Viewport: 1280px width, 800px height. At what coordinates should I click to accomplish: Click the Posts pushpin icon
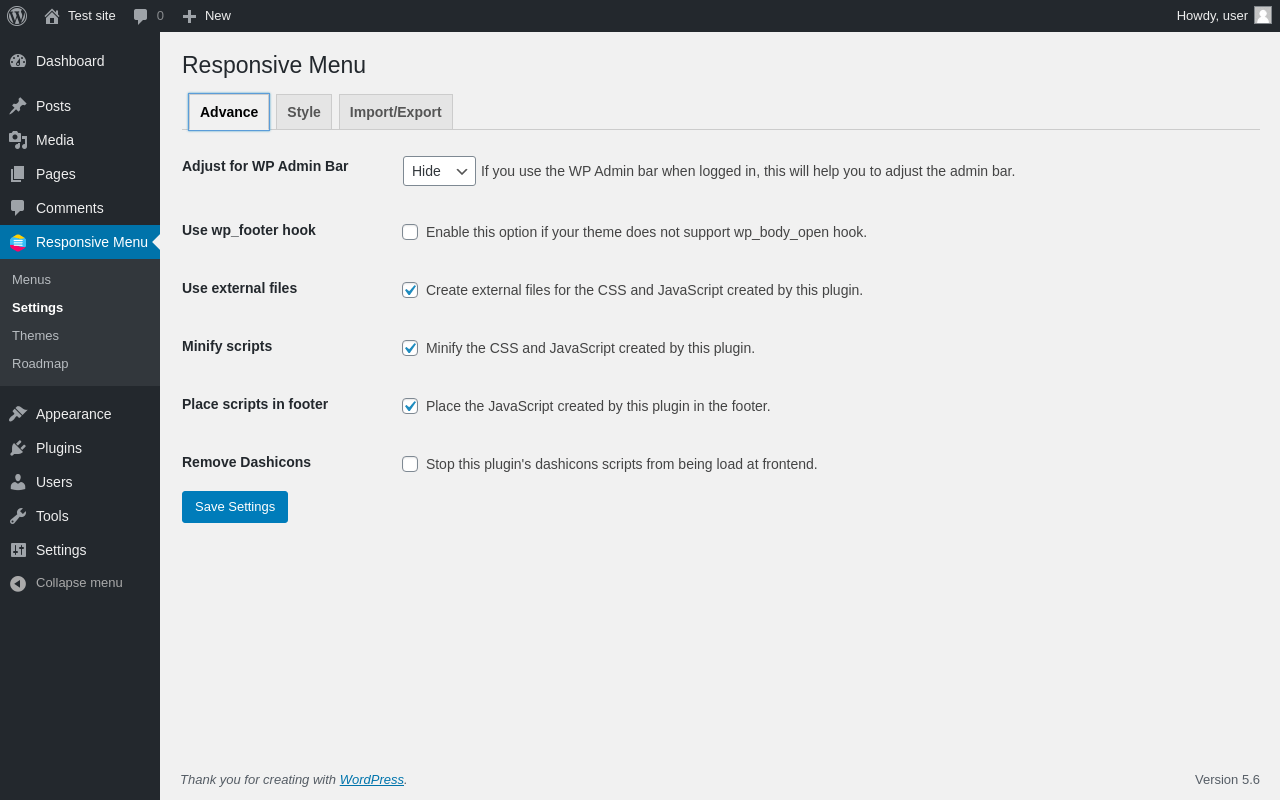[18, 106]
